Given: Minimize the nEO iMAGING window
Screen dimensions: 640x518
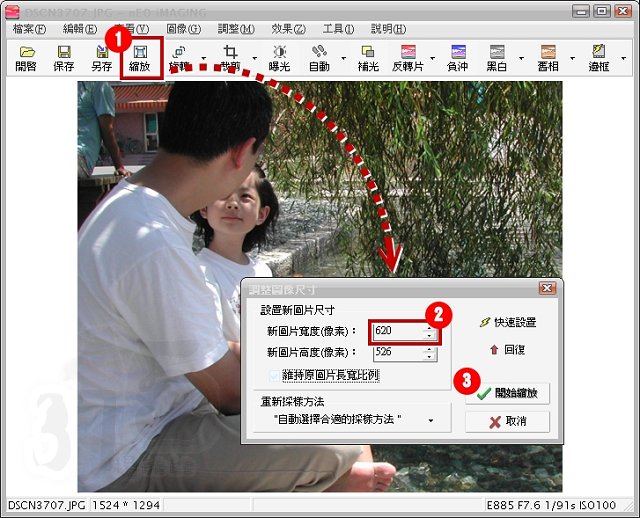Looking at the screenshot, I should (x=581, y=11).
